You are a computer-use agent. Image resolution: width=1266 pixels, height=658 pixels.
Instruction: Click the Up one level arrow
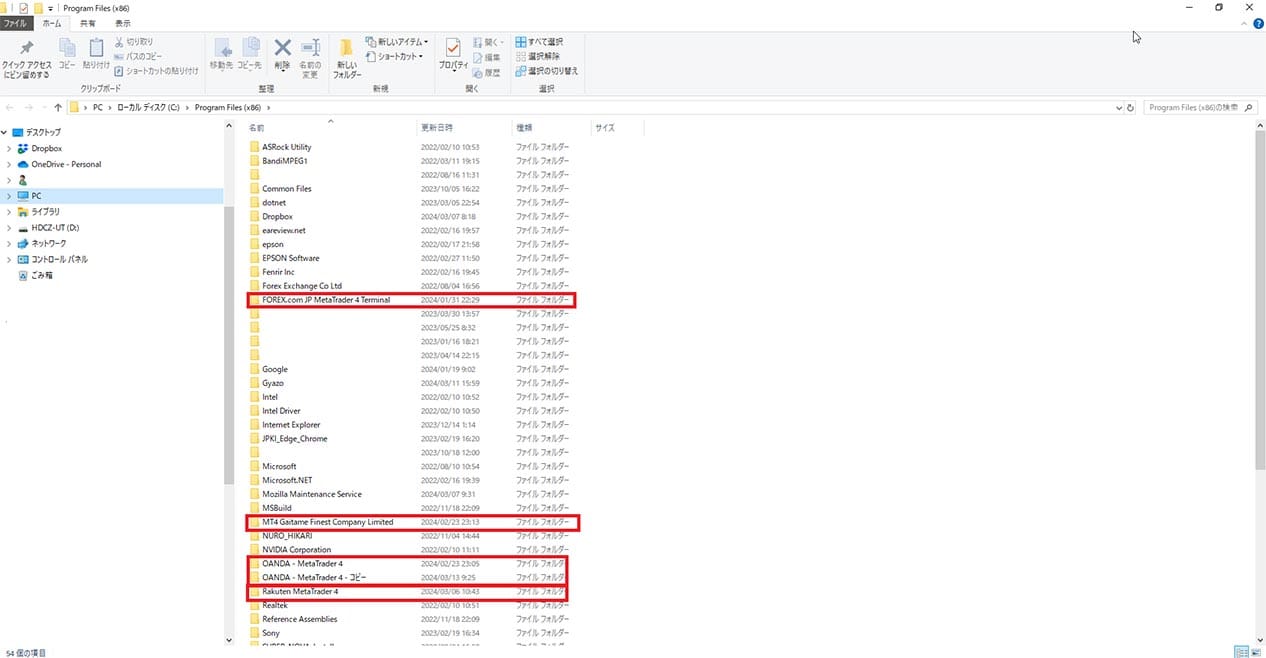(58, 107)
